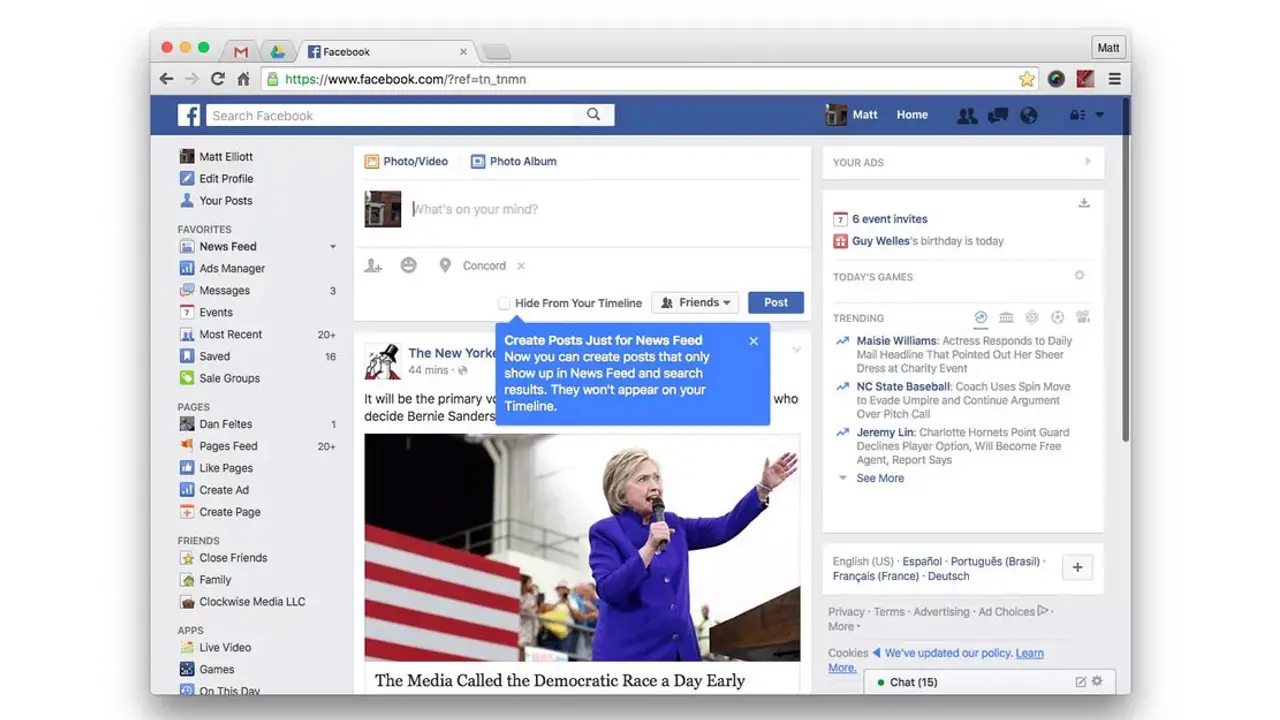This screenshot has height=720, width=1280.
Task: Open Today's Games settings gear
Action: point(1079,276)
